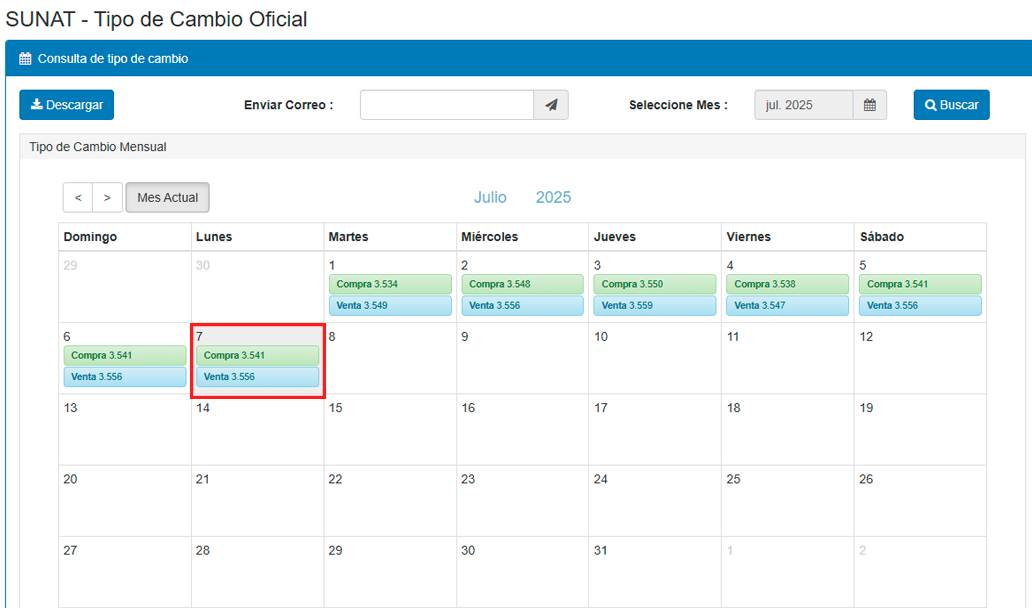Select Venta 3.556 on Lunes 7
1032x608 pixels.
click(x=257, y=376)
